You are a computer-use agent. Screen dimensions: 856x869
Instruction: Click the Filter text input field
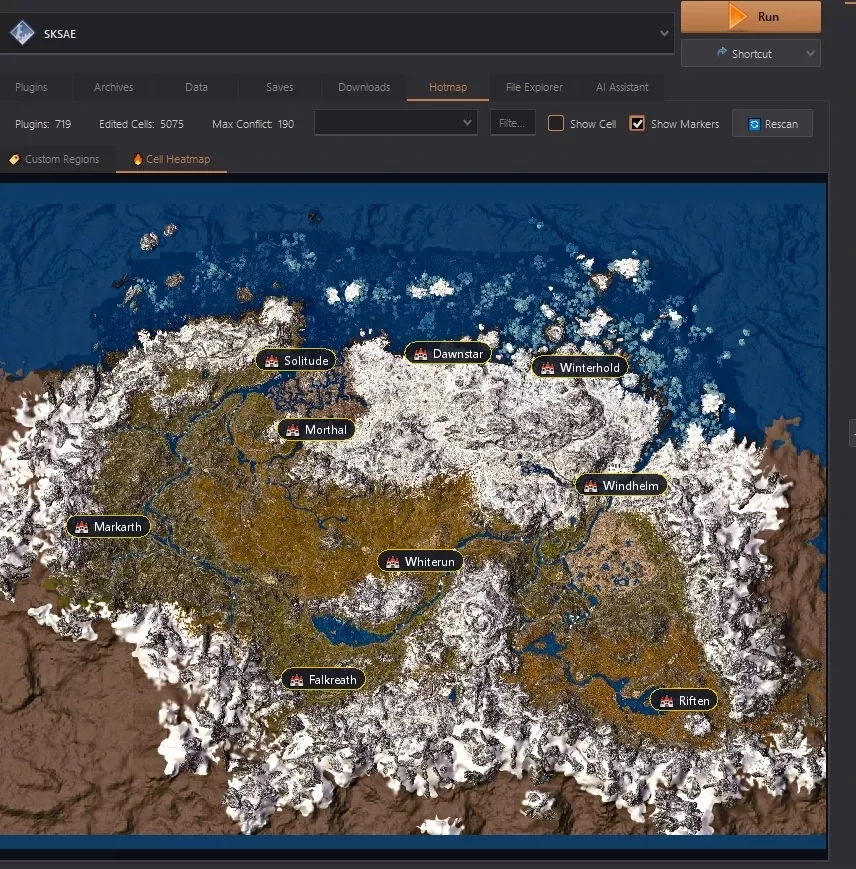point(512,123)
